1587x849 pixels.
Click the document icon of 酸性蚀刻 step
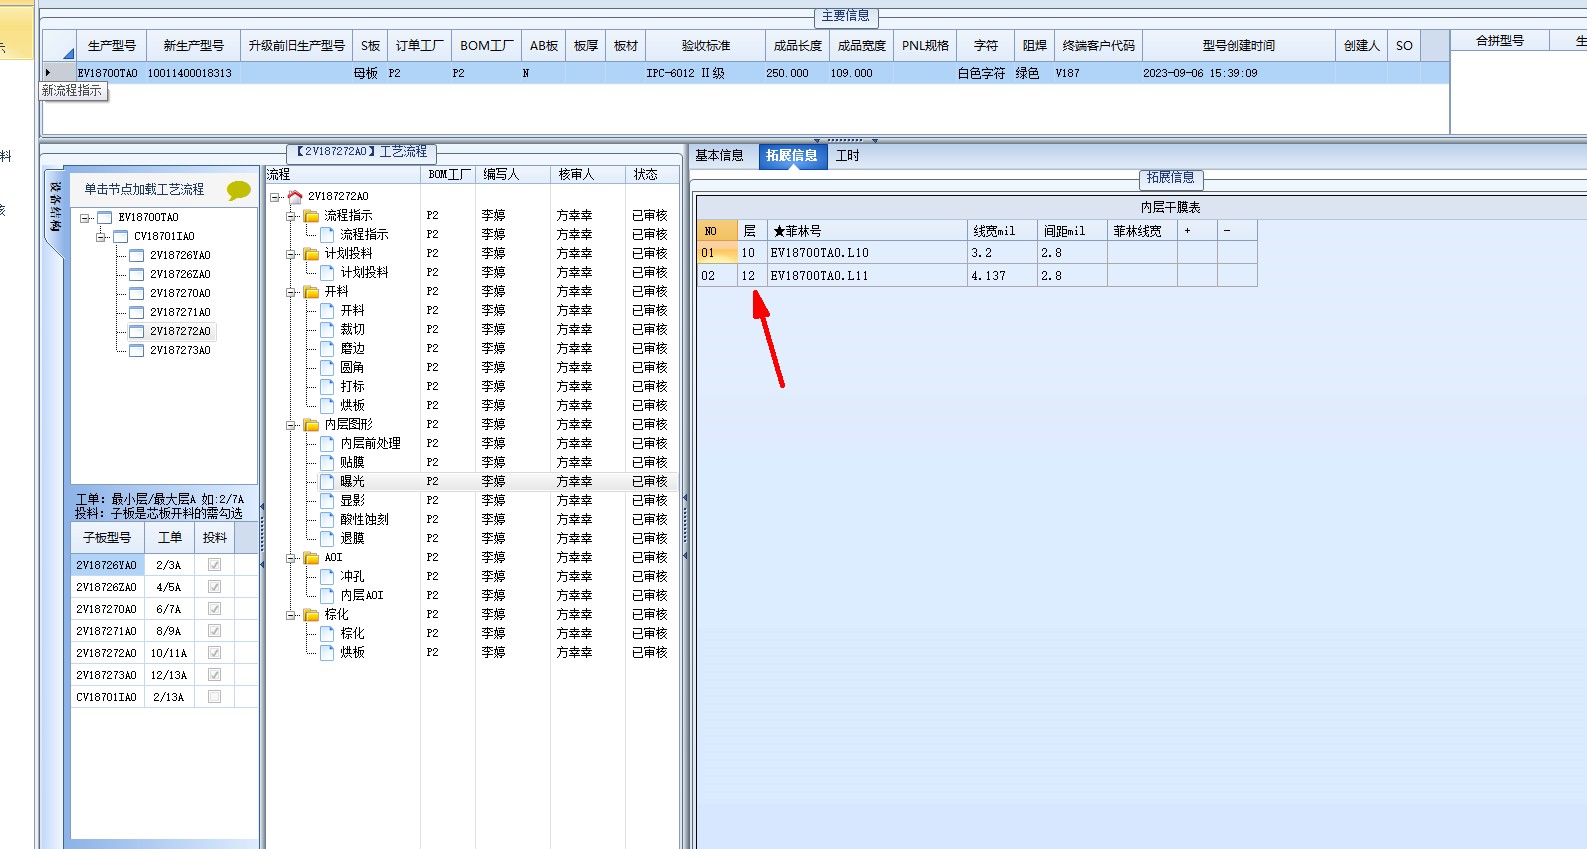point(327,519)
